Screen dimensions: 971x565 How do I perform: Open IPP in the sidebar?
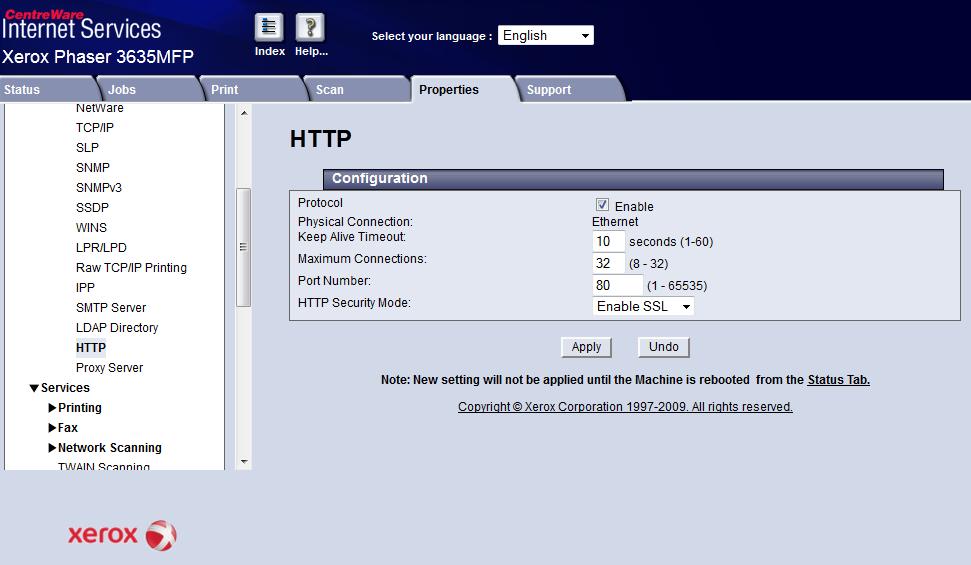coord(85,287)
